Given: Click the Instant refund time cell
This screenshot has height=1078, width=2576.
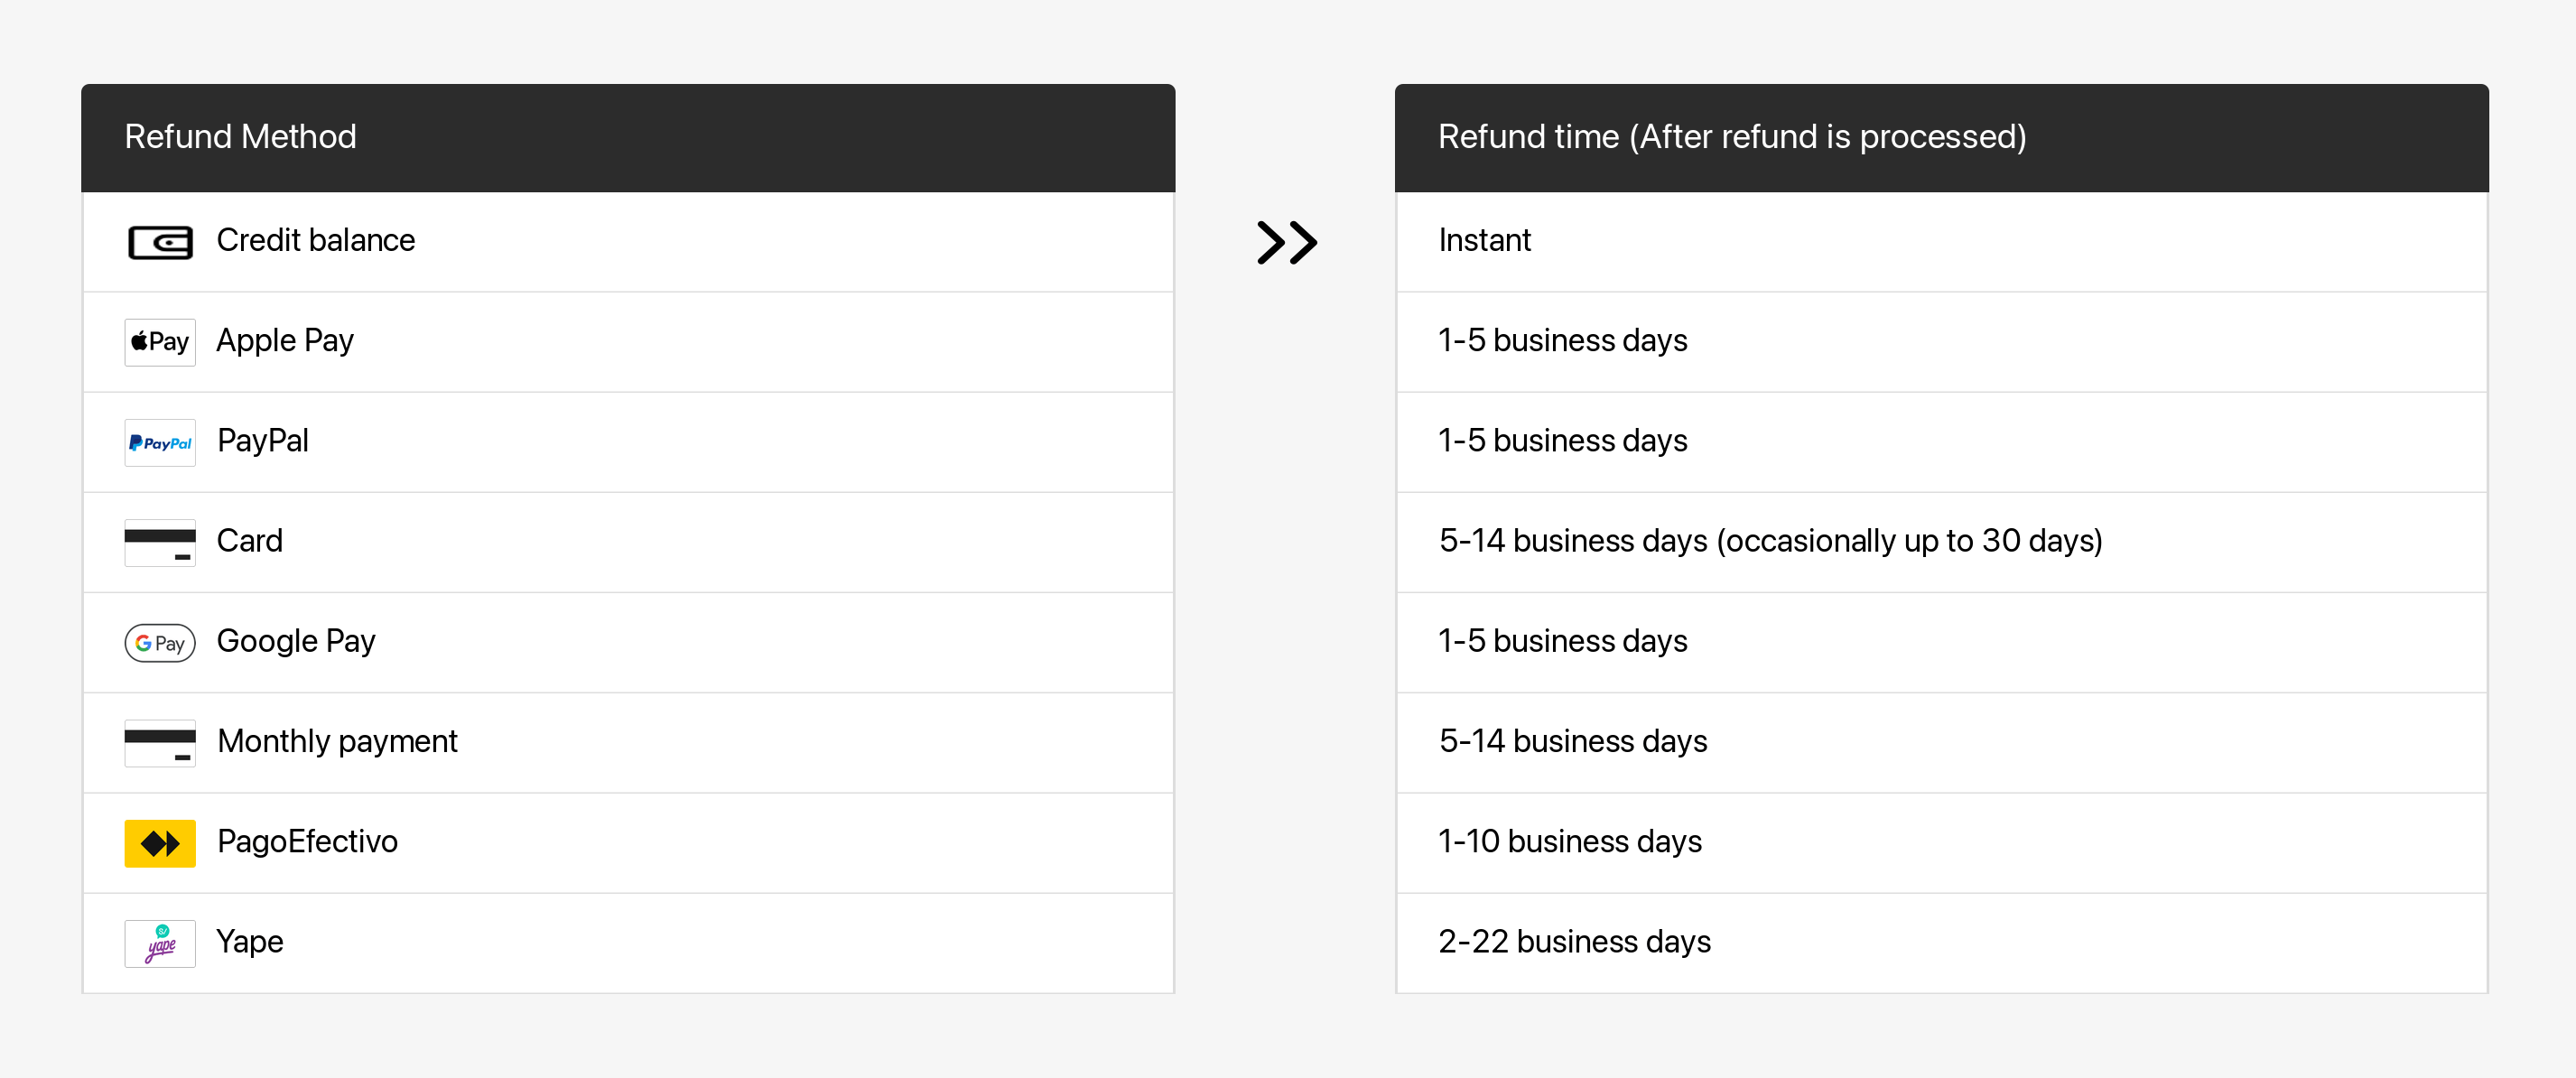Looking at the screenshot, I should (1484, 240).
